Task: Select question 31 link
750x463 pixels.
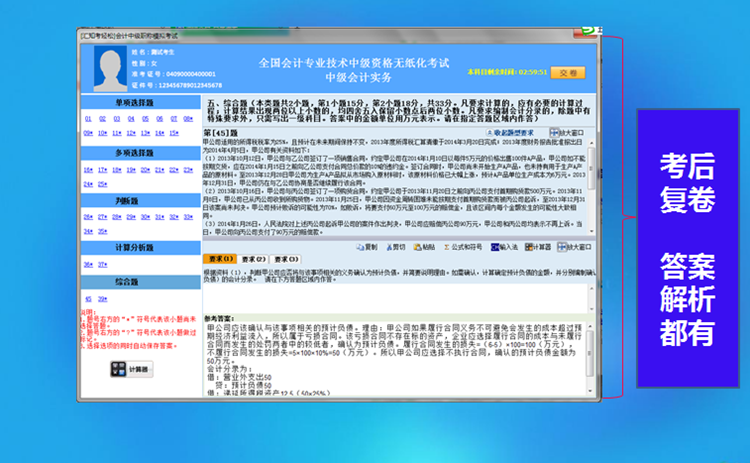Action: click(160, 217)
